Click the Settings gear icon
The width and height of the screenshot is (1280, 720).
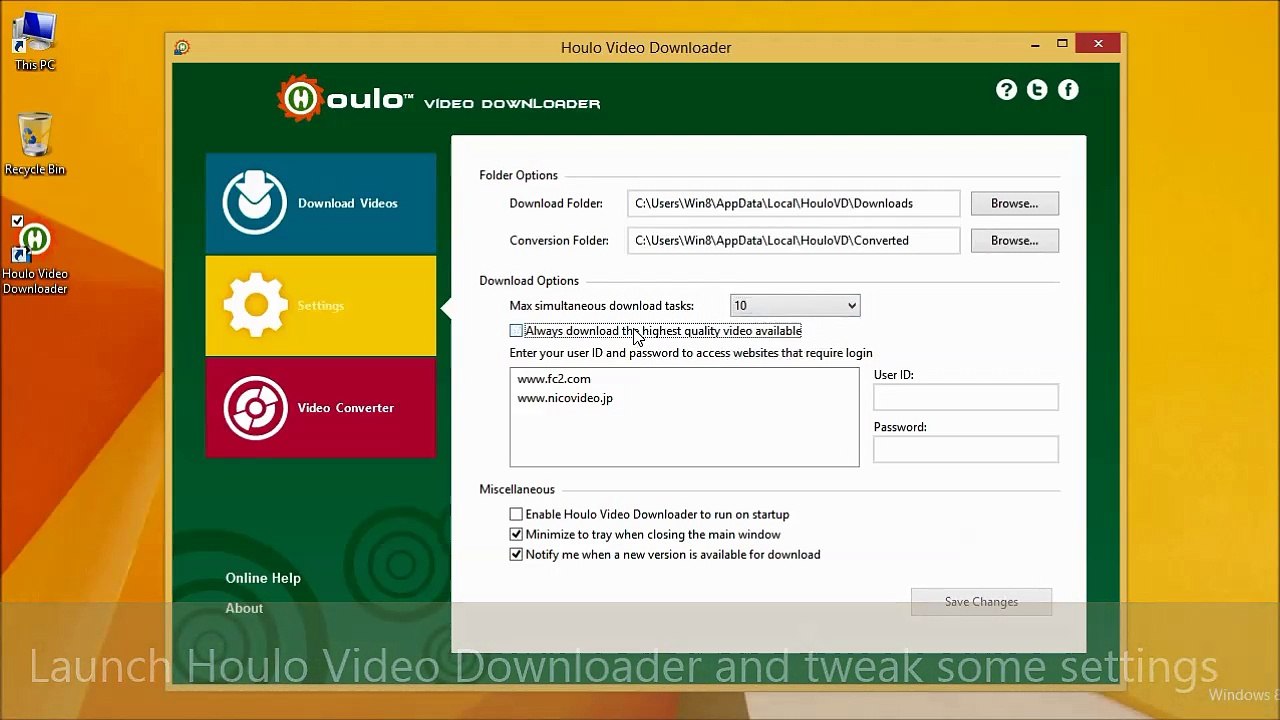click(255, 305)
